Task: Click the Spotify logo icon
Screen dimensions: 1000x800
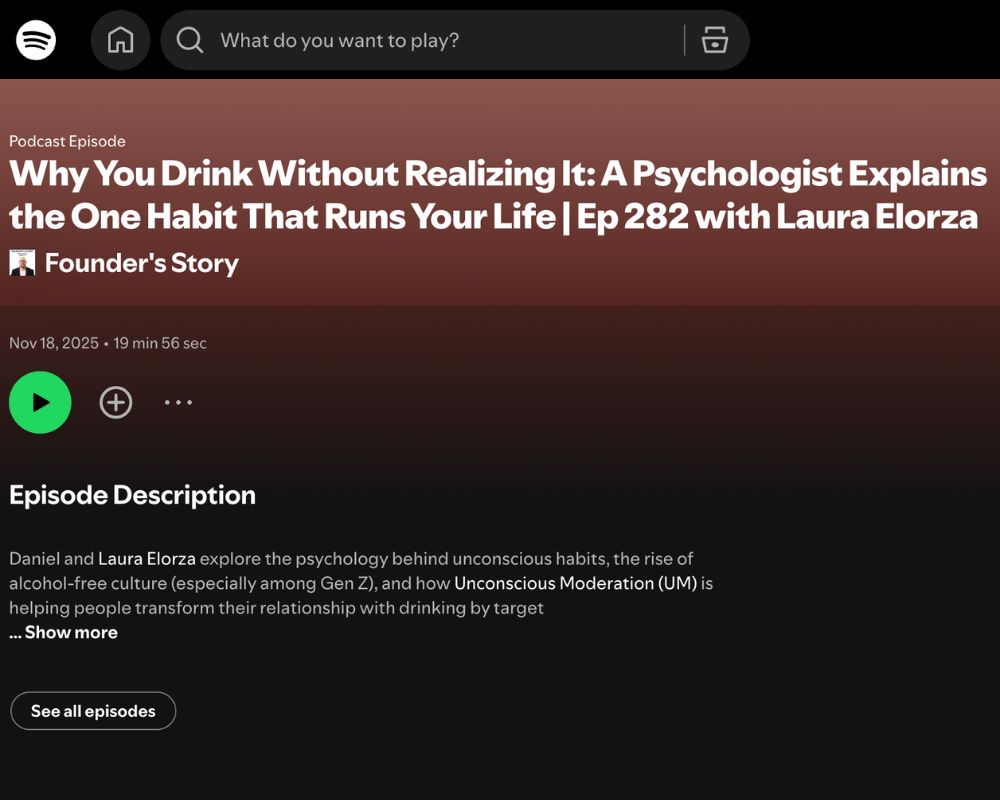Action: [36, 40]
